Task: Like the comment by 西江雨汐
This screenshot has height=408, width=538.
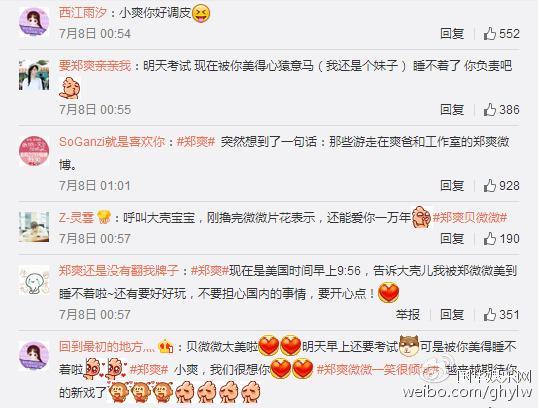Action: (x=490, y=34)
